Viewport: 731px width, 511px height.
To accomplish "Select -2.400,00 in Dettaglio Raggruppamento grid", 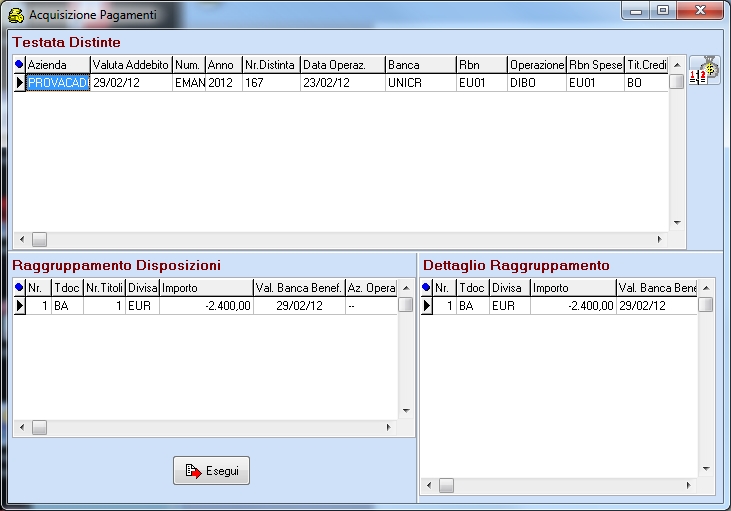I will tap(573, 305).
